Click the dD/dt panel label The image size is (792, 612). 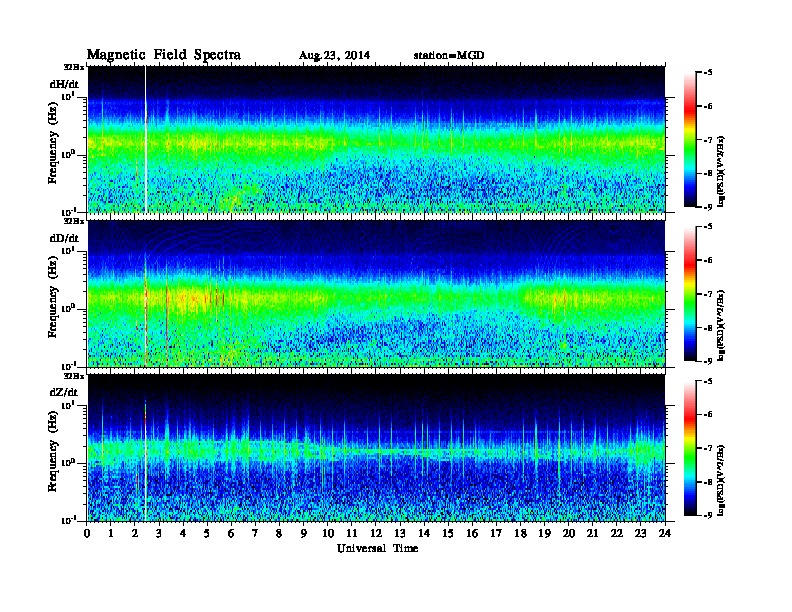pyautogui.click(x=64, y=238)
